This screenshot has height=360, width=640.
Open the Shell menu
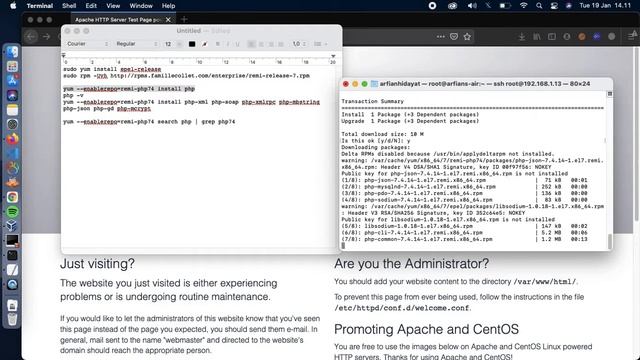69,6
